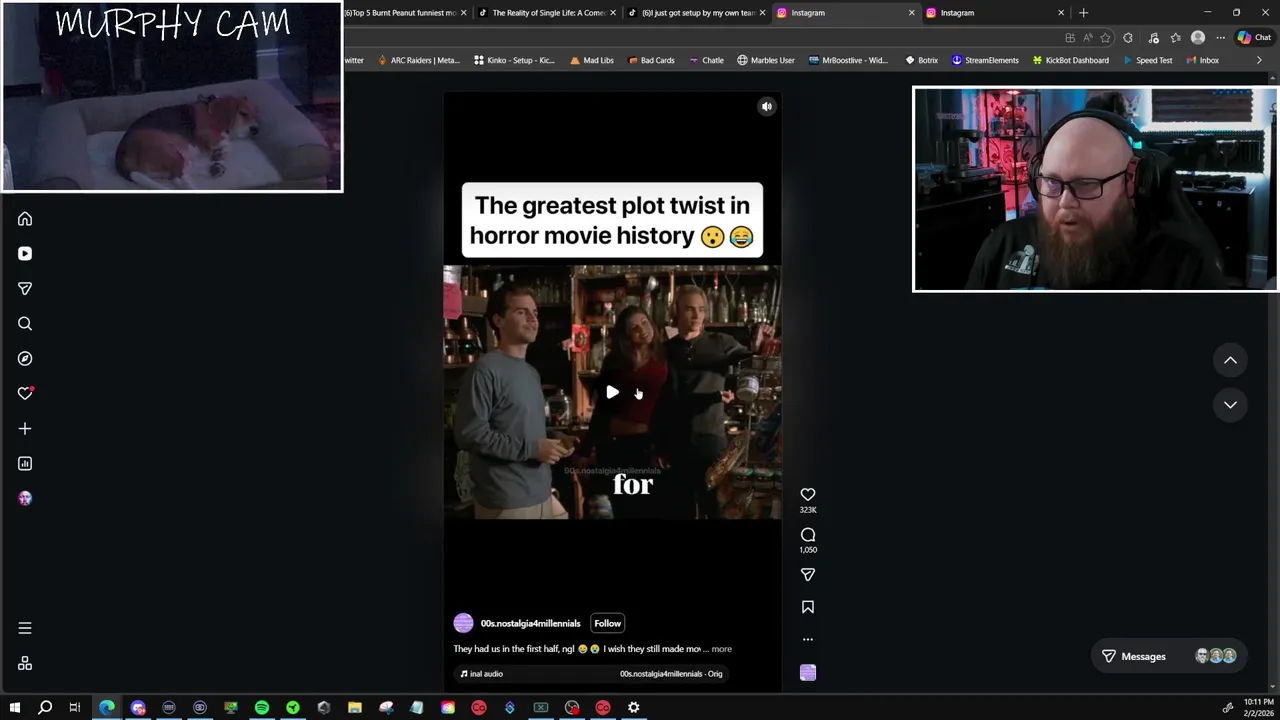Screen dimensions: 1280x720
Task: Open Instagram Home from the sidebar
Action: (x=25, y=219)
